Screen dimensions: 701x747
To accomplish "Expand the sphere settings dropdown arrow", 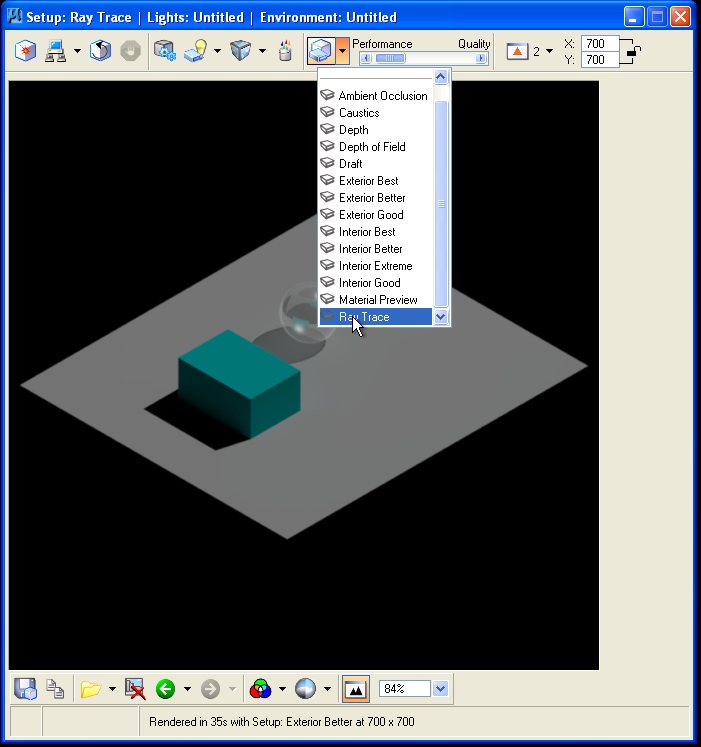I will click(x=327, y=689).
